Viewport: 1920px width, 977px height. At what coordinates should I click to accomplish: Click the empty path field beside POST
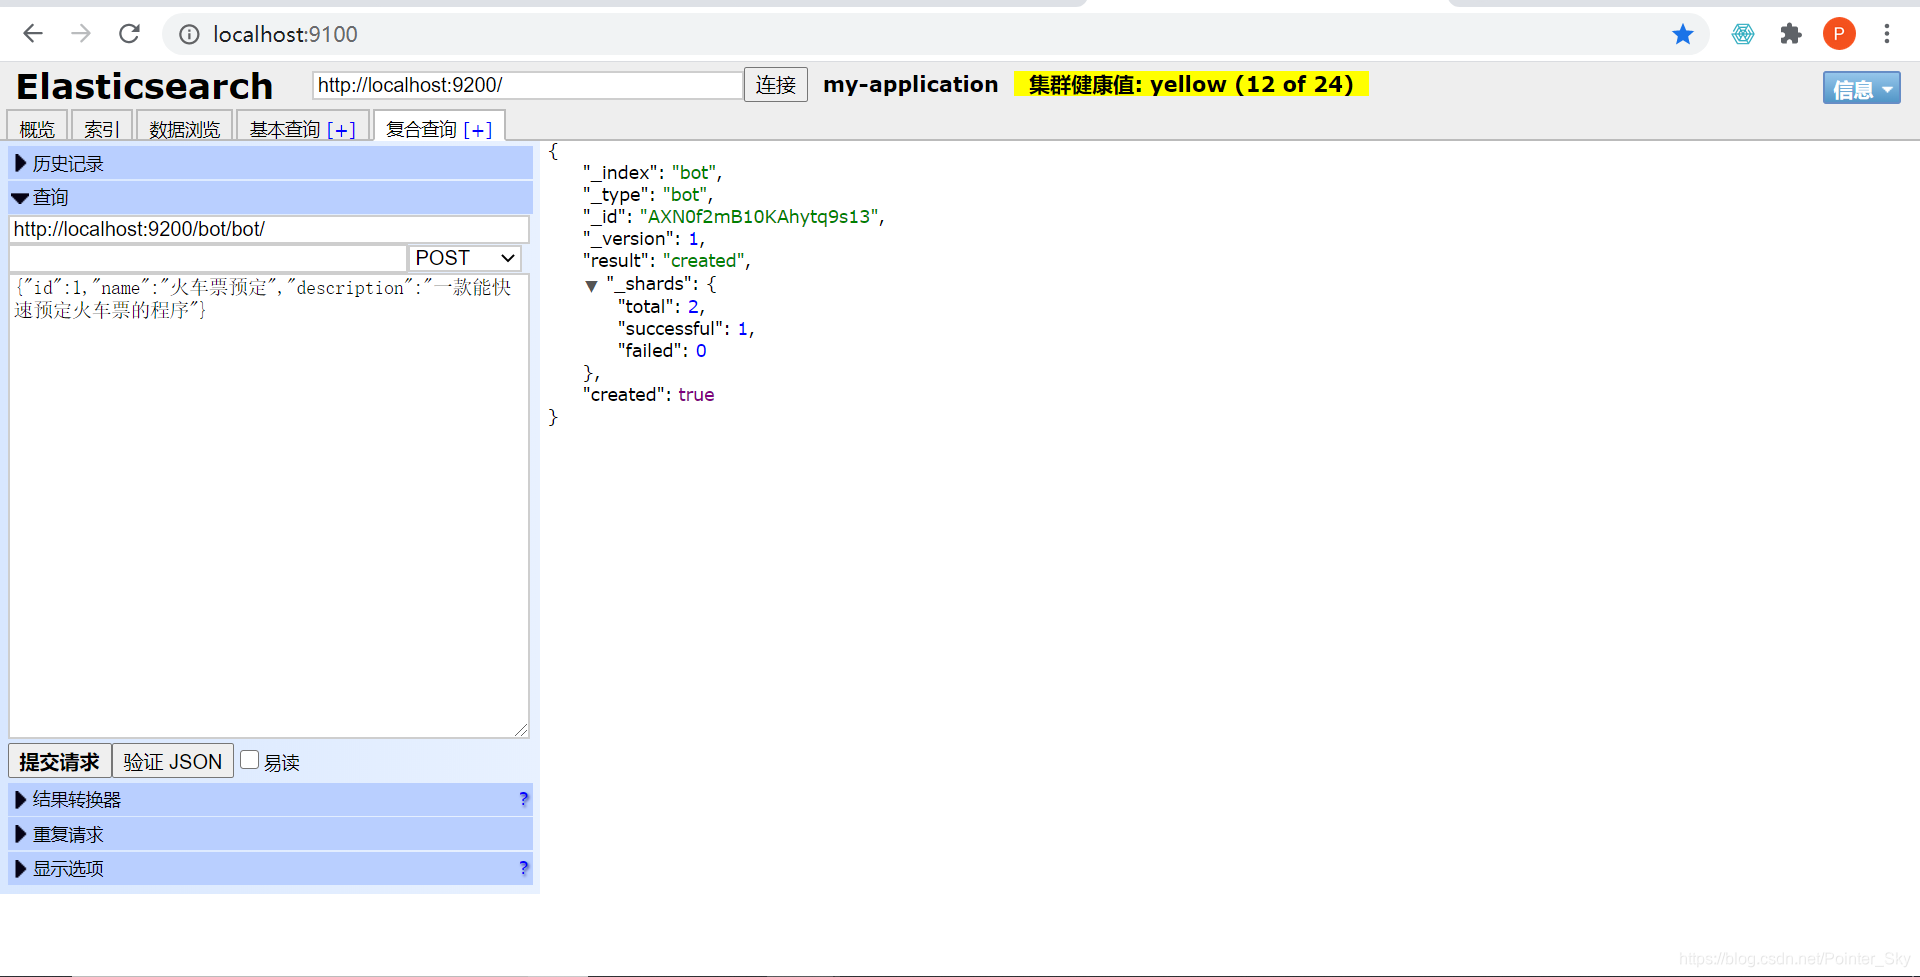pyautogui.click(x=208, y=258)
